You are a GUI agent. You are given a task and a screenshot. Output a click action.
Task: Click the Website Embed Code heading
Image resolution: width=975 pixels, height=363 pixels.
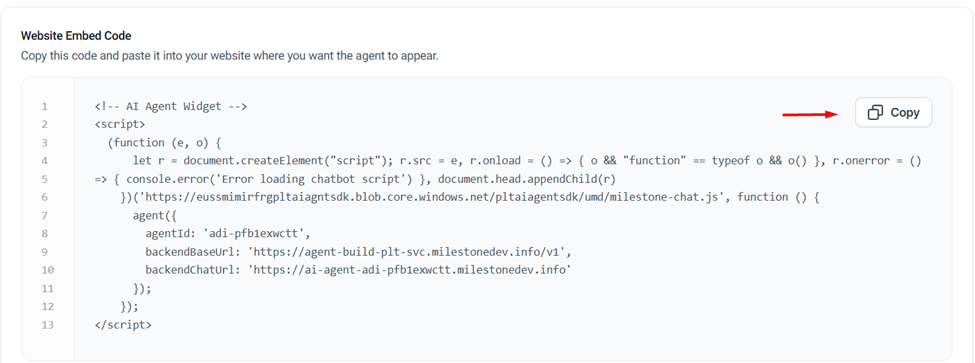[x=76, y=36]
